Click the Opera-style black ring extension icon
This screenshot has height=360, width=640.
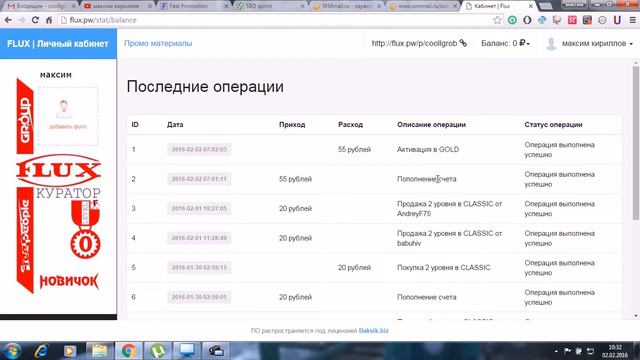click(527, 20)
